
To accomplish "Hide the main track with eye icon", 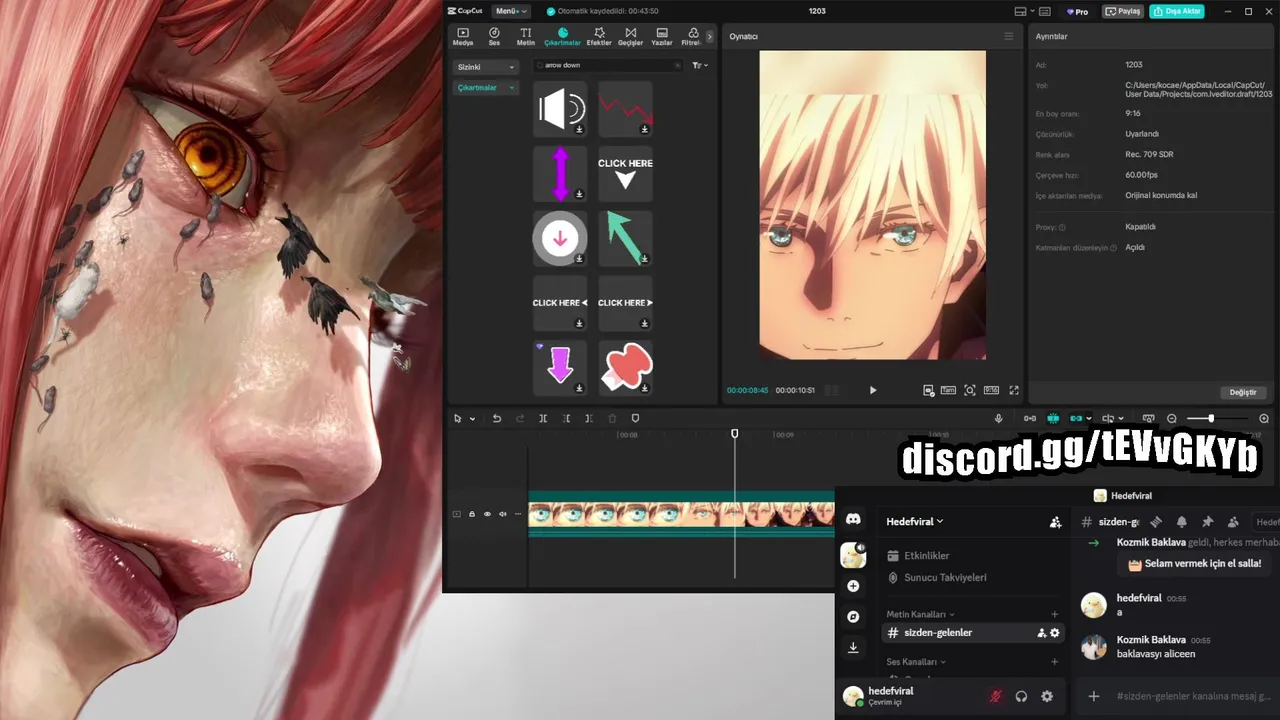I will tap(487, 514).
